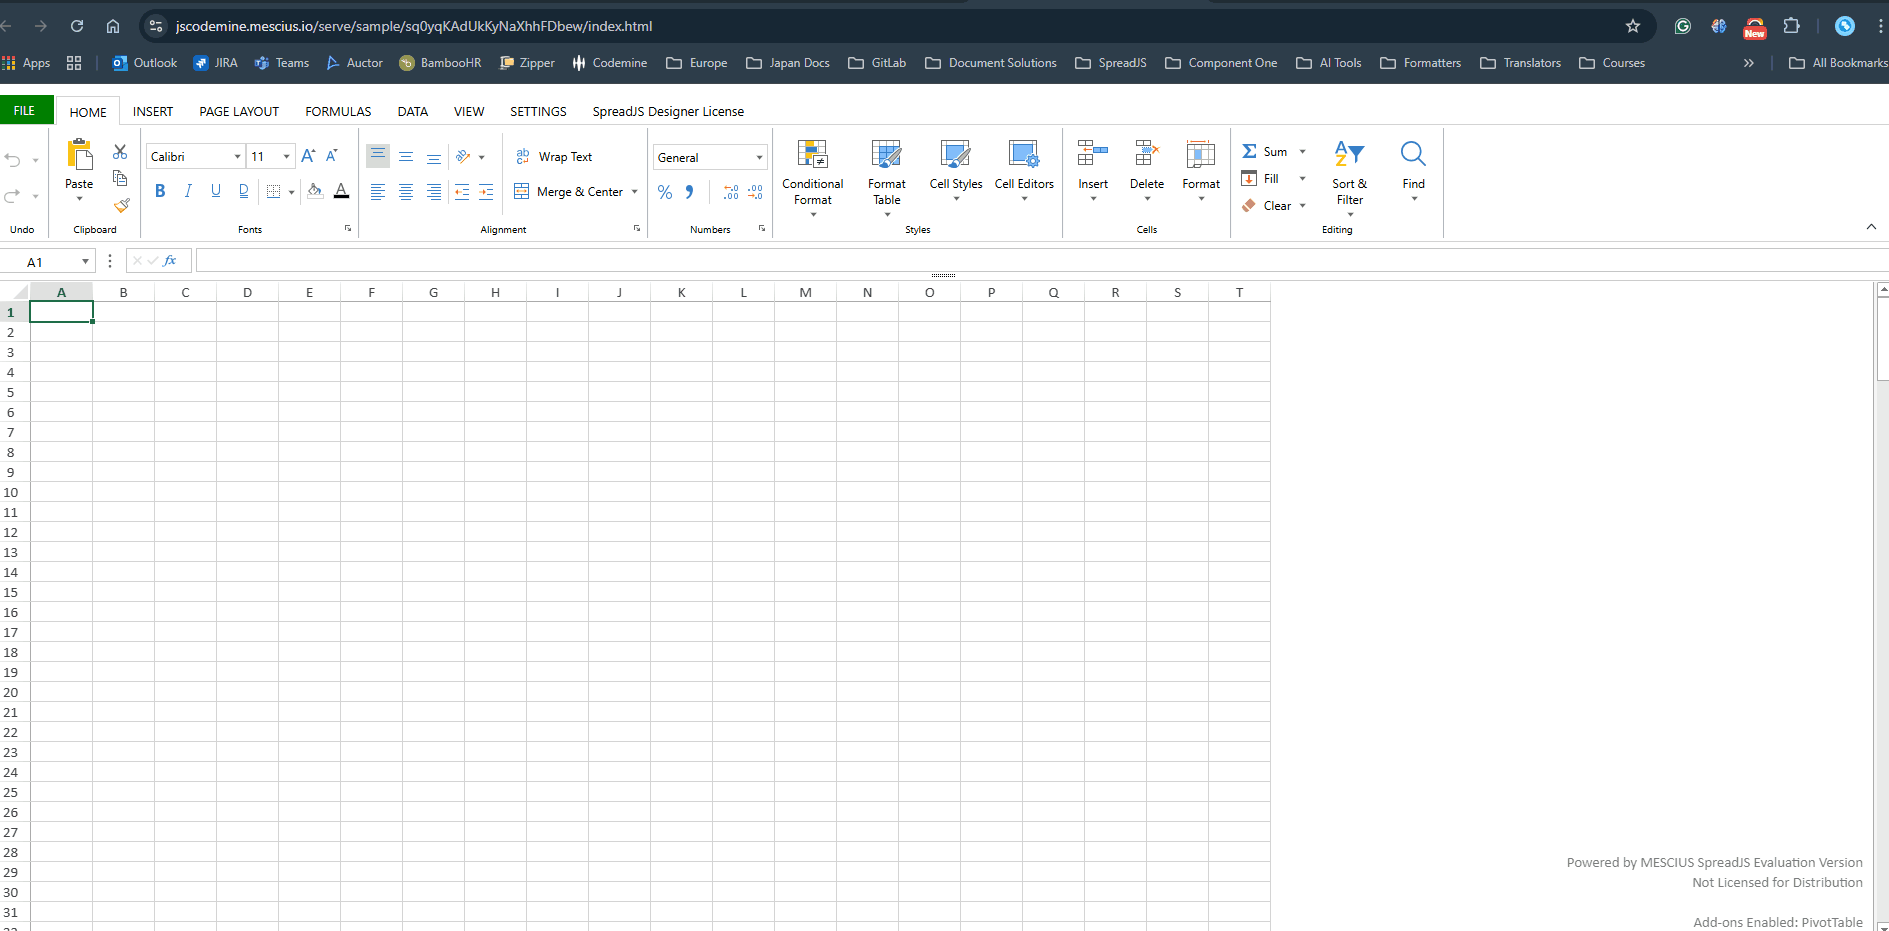
Task: Expand the borders dropdown arrow
Action: [291, 192]
